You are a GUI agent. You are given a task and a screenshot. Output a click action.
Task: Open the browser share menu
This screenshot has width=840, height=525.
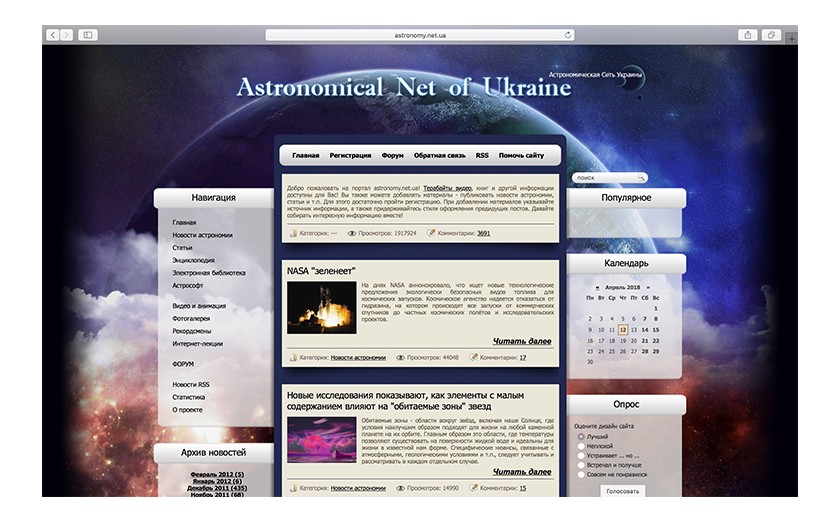(747, 35)
